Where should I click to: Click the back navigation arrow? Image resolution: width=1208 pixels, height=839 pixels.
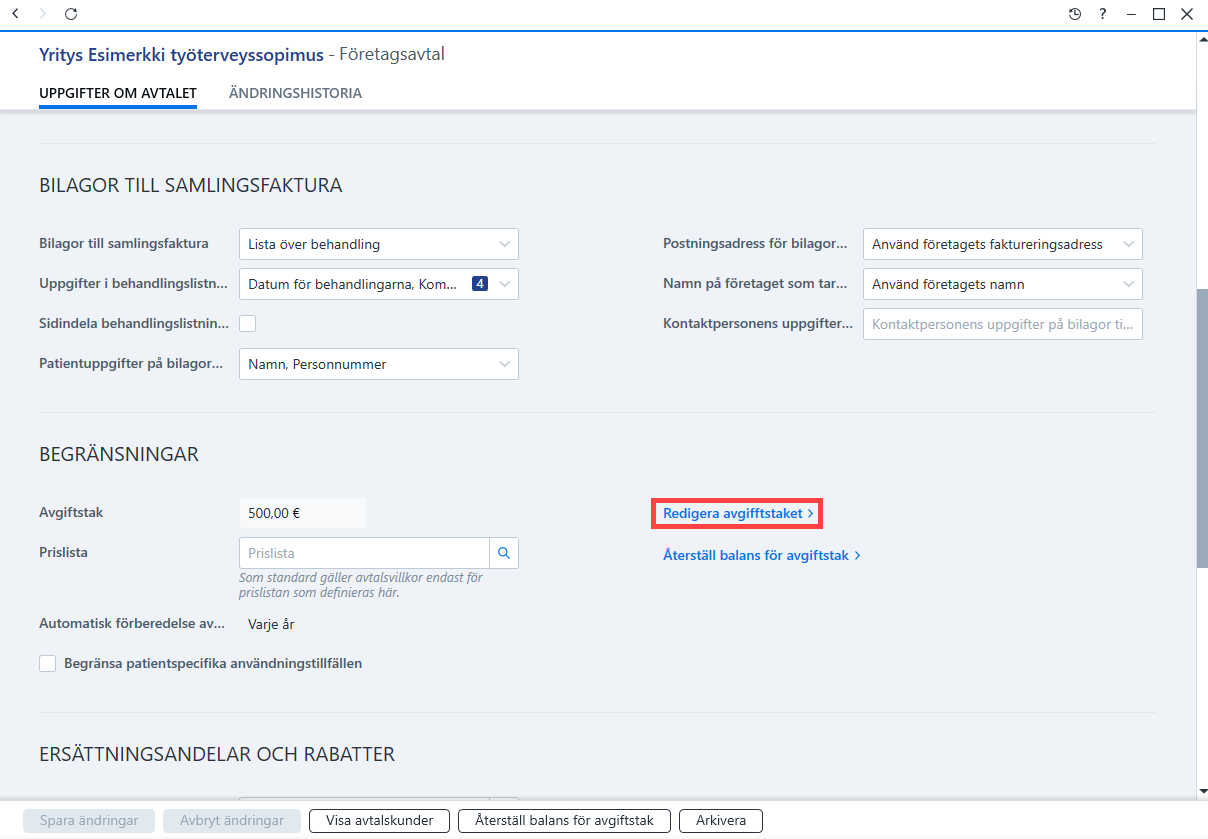(15, 14)
